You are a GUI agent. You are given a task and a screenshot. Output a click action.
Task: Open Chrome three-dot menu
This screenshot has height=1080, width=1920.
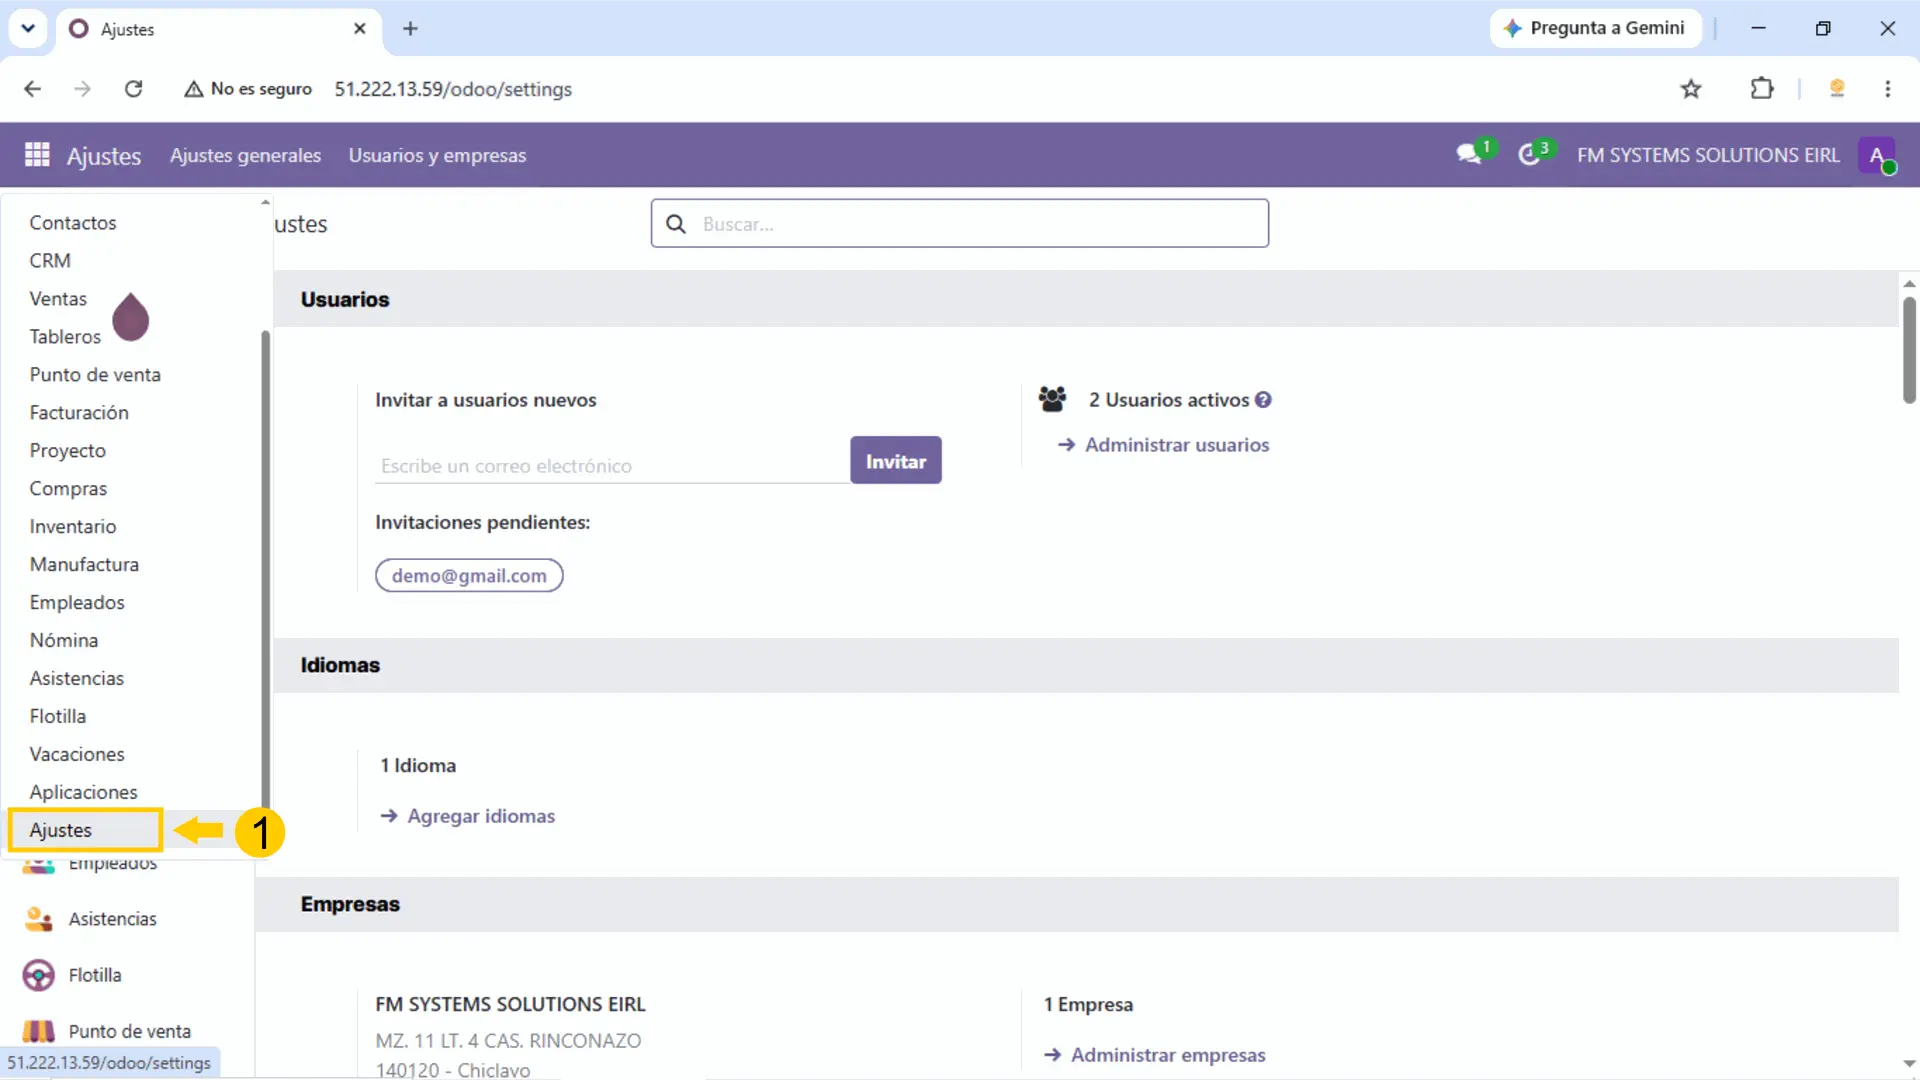1888,89
